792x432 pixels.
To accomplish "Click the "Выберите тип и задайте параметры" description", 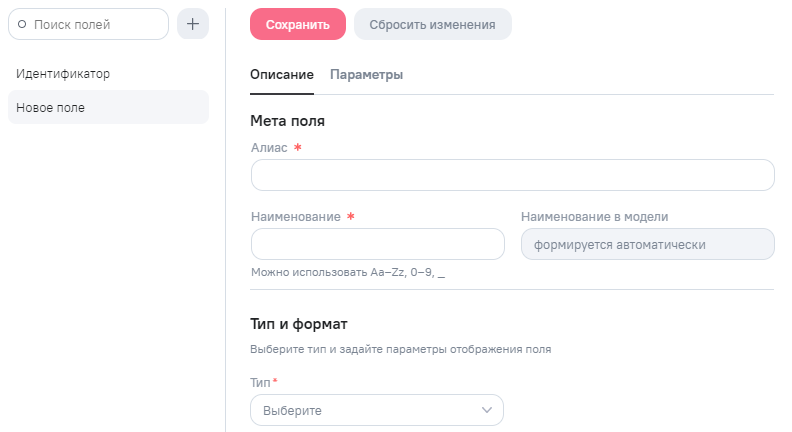I will tap(400, 350).
